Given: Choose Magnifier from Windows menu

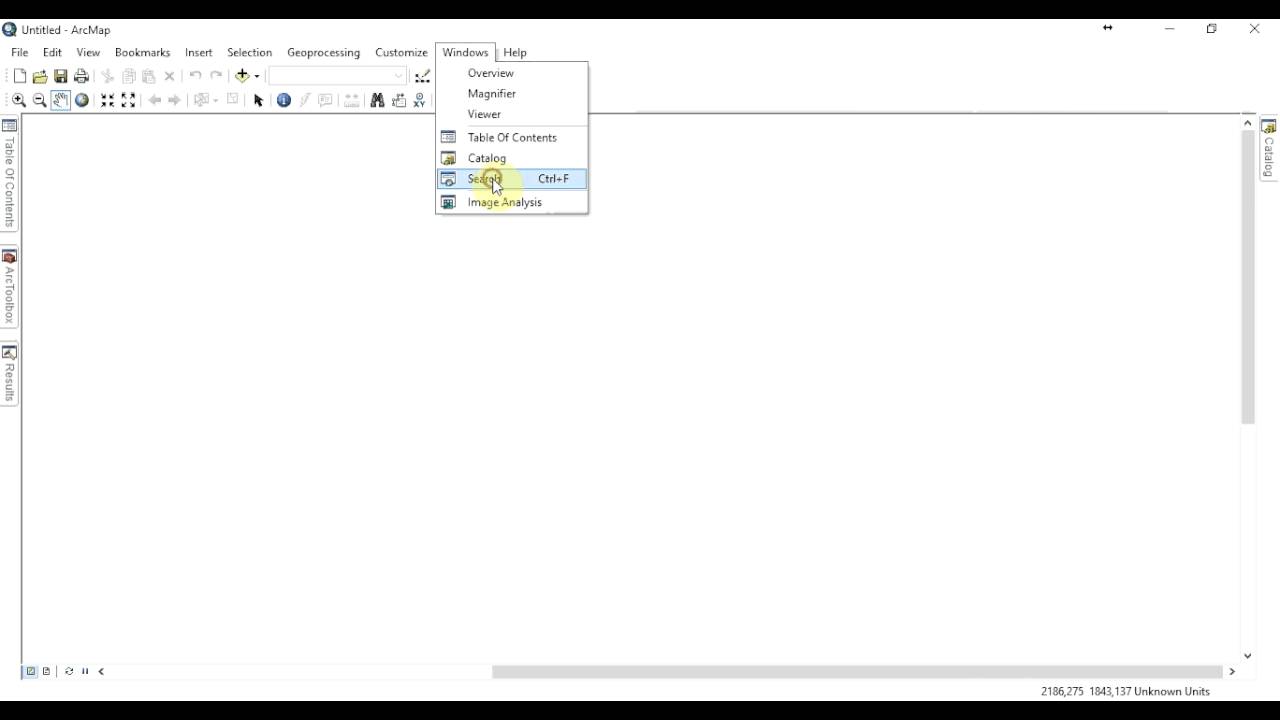Looking at the screenshot, I should pyautogui.click(x=512, y=93).
